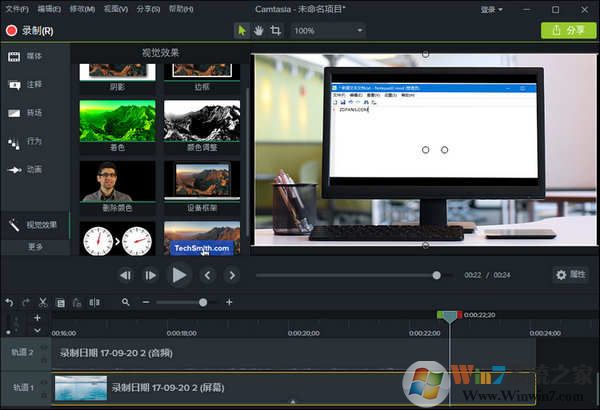Image resolution: width=600 pixels, height=410 pixels.
Task: Click the red record button 录制(R)
Action: pyautogui.click(x=29, y=31)
